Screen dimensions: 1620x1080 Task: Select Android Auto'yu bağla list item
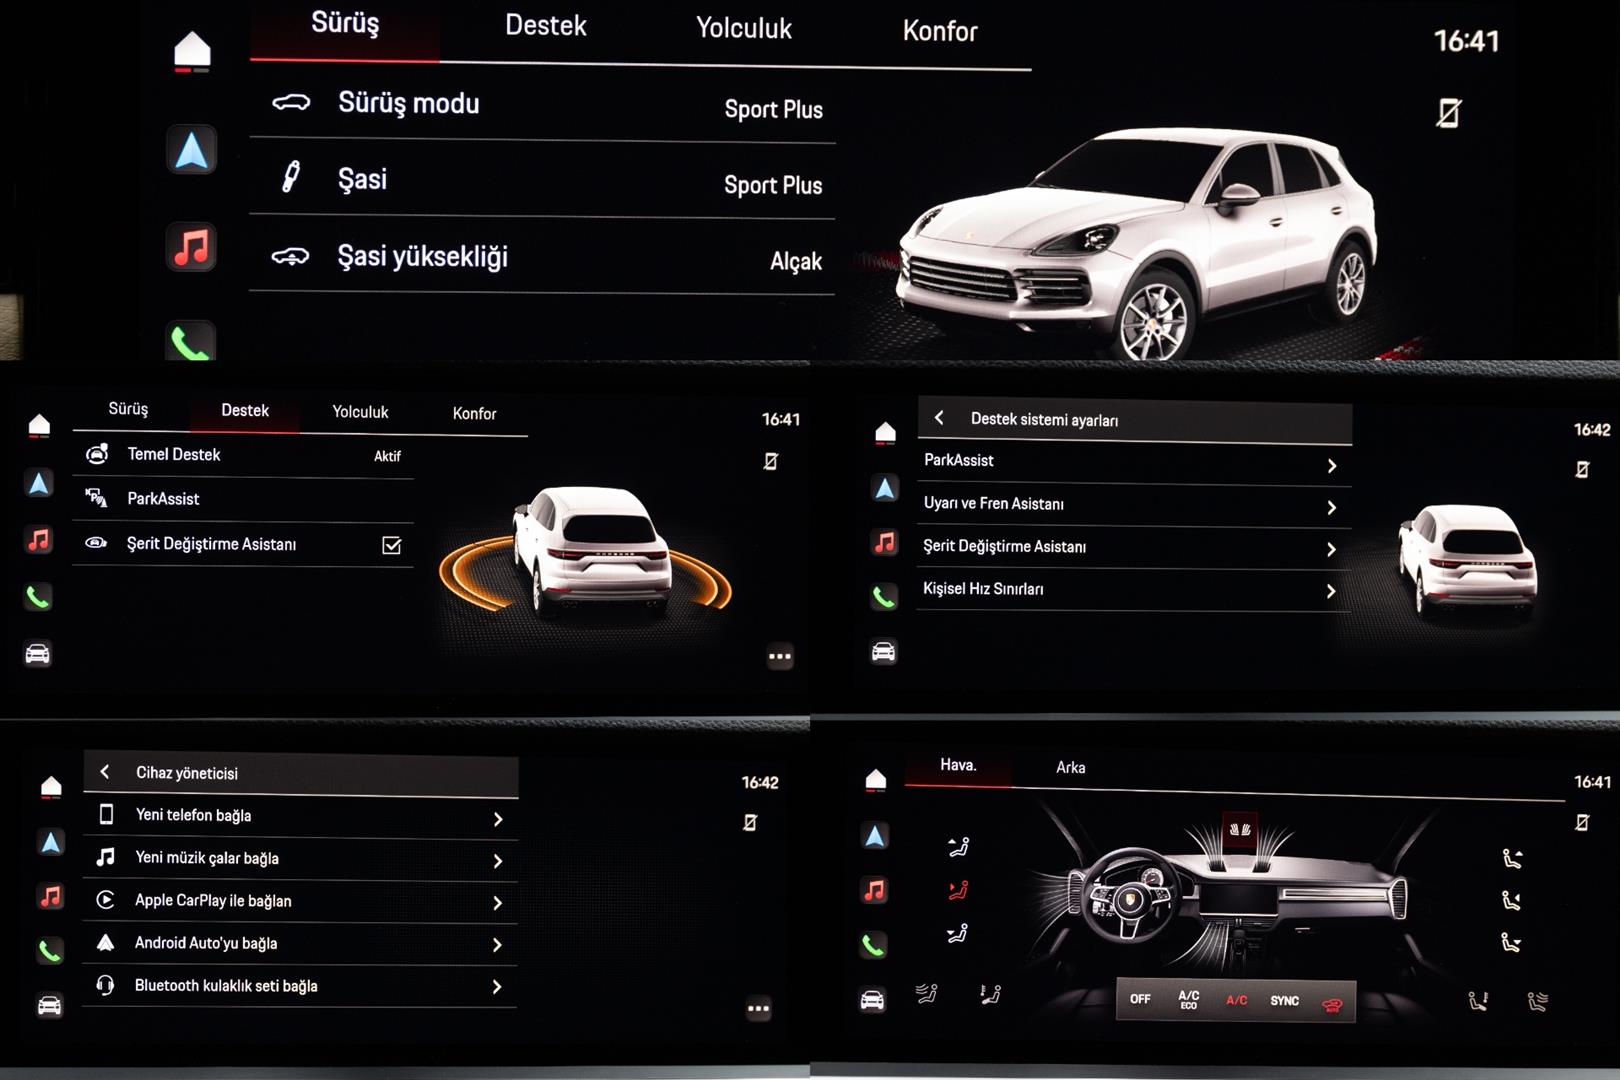point(300,944)
